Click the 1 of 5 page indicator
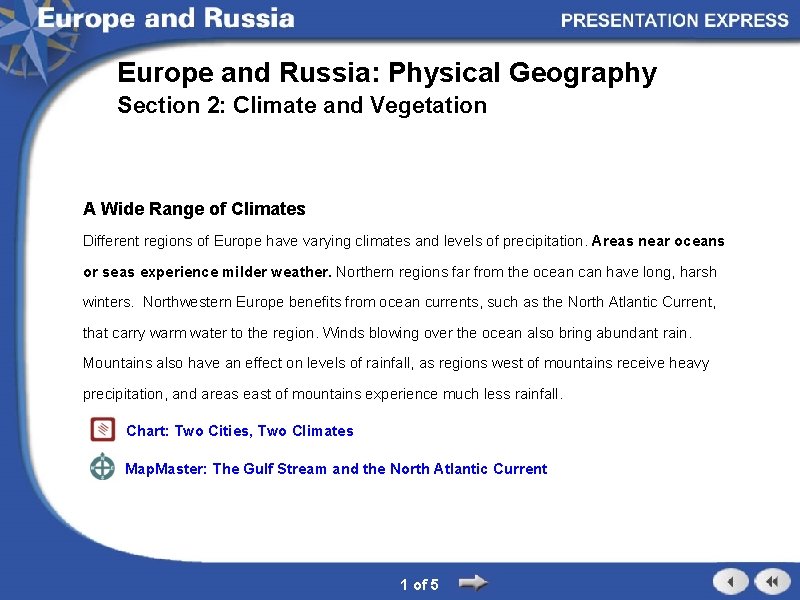Viewport: 800px width, 600px height. coord(419,584)
